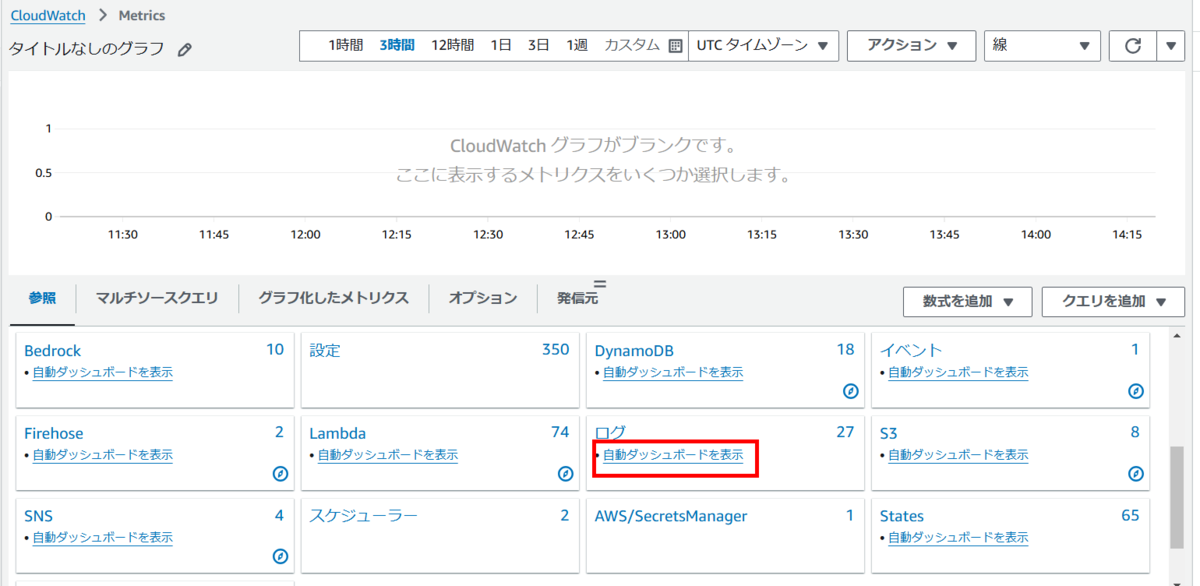
Task: Show automatic dashboard for S3
Action: point(958,455)
